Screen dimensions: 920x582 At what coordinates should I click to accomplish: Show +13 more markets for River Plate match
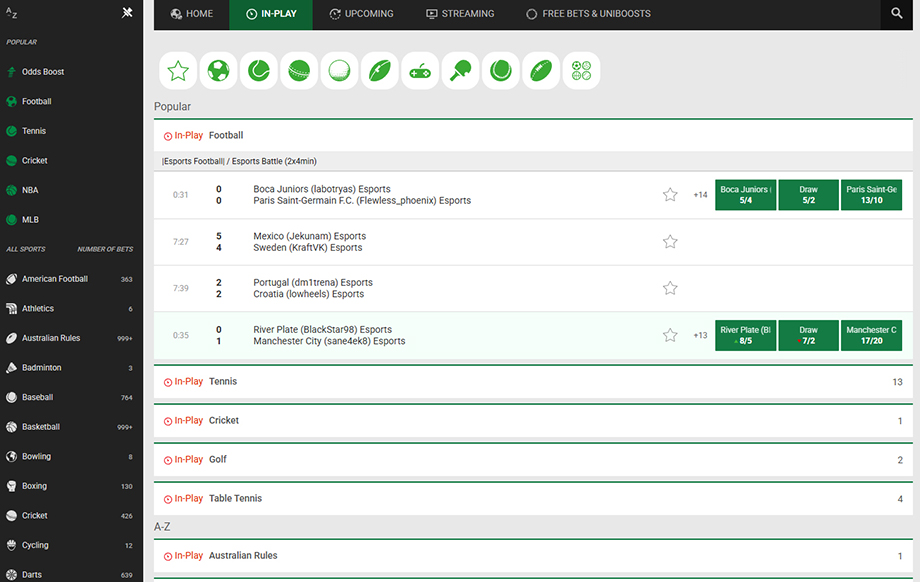(x=701, y=336)
